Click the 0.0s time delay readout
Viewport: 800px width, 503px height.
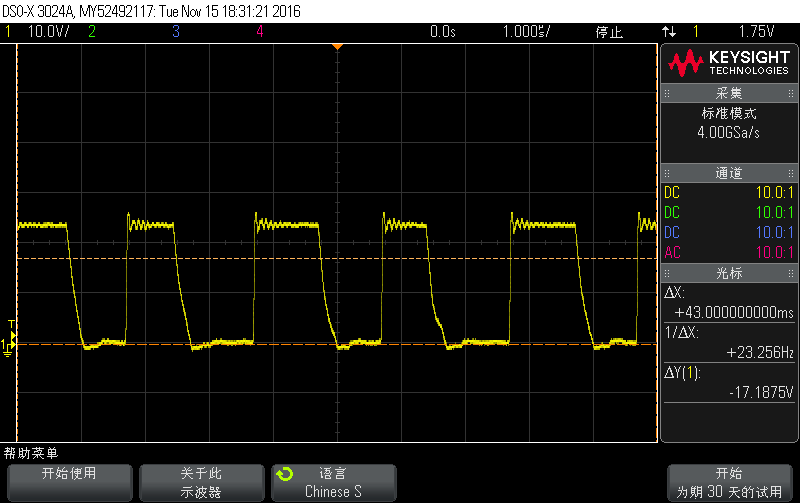[x=442, y=32]
